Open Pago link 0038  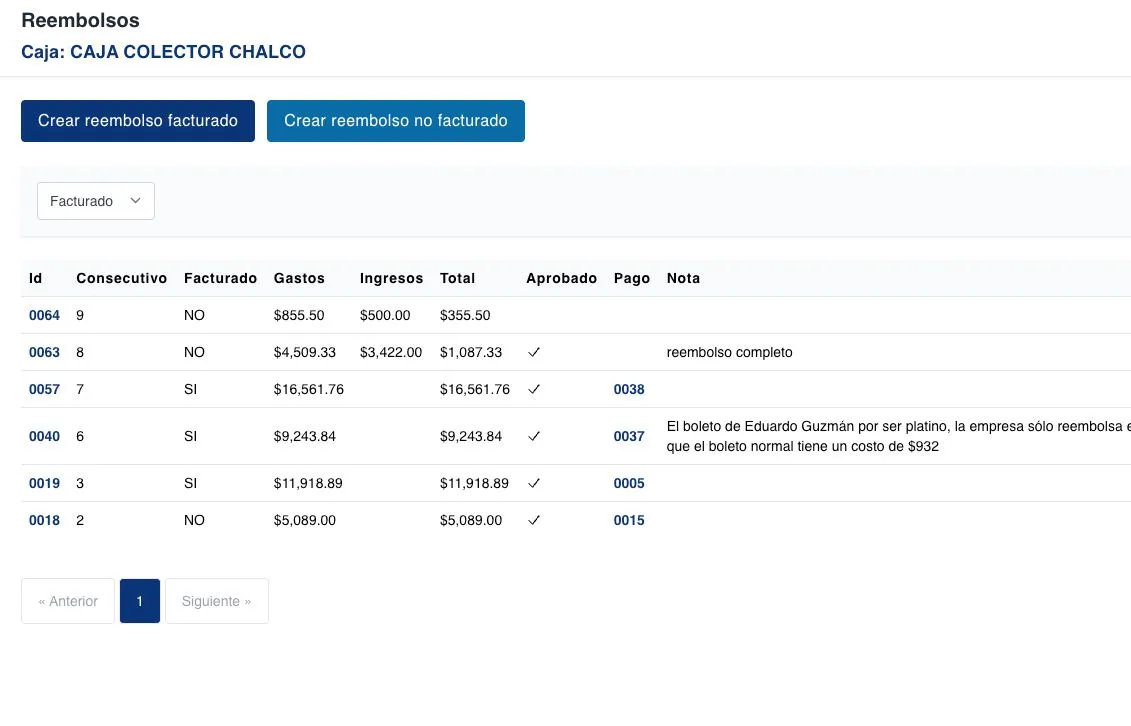629,389
